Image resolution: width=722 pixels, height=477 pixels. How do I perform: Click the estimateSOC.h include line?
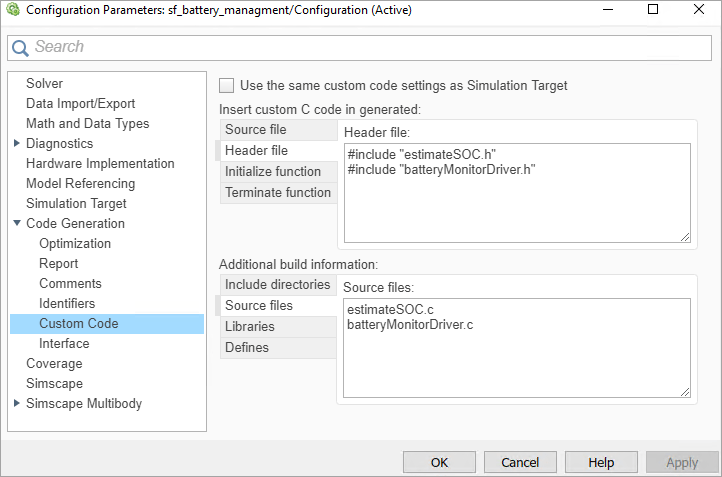pyautogui.click(x=421, y=154)
